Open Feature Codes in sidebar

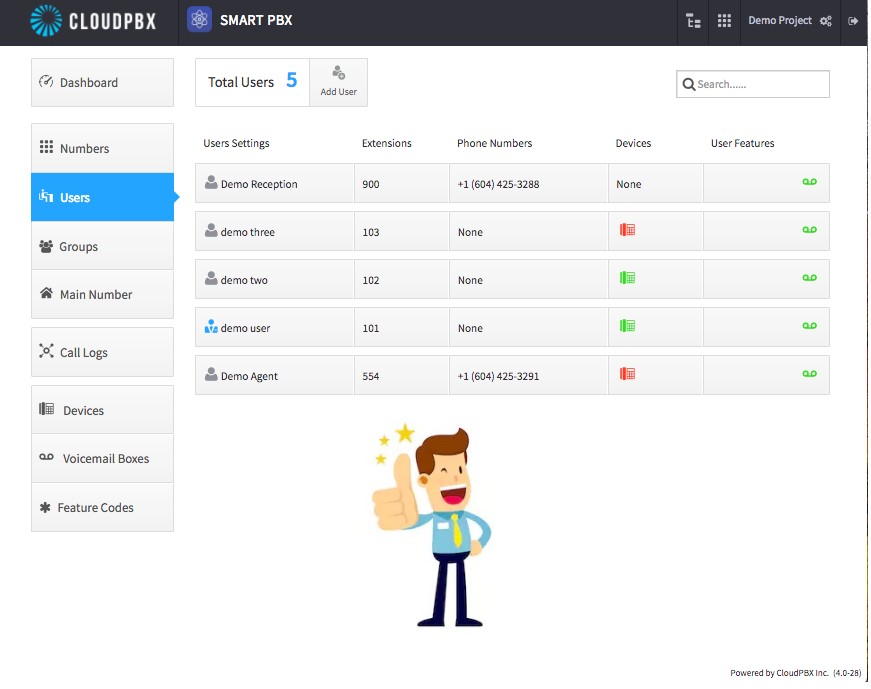tap(102, 507)
